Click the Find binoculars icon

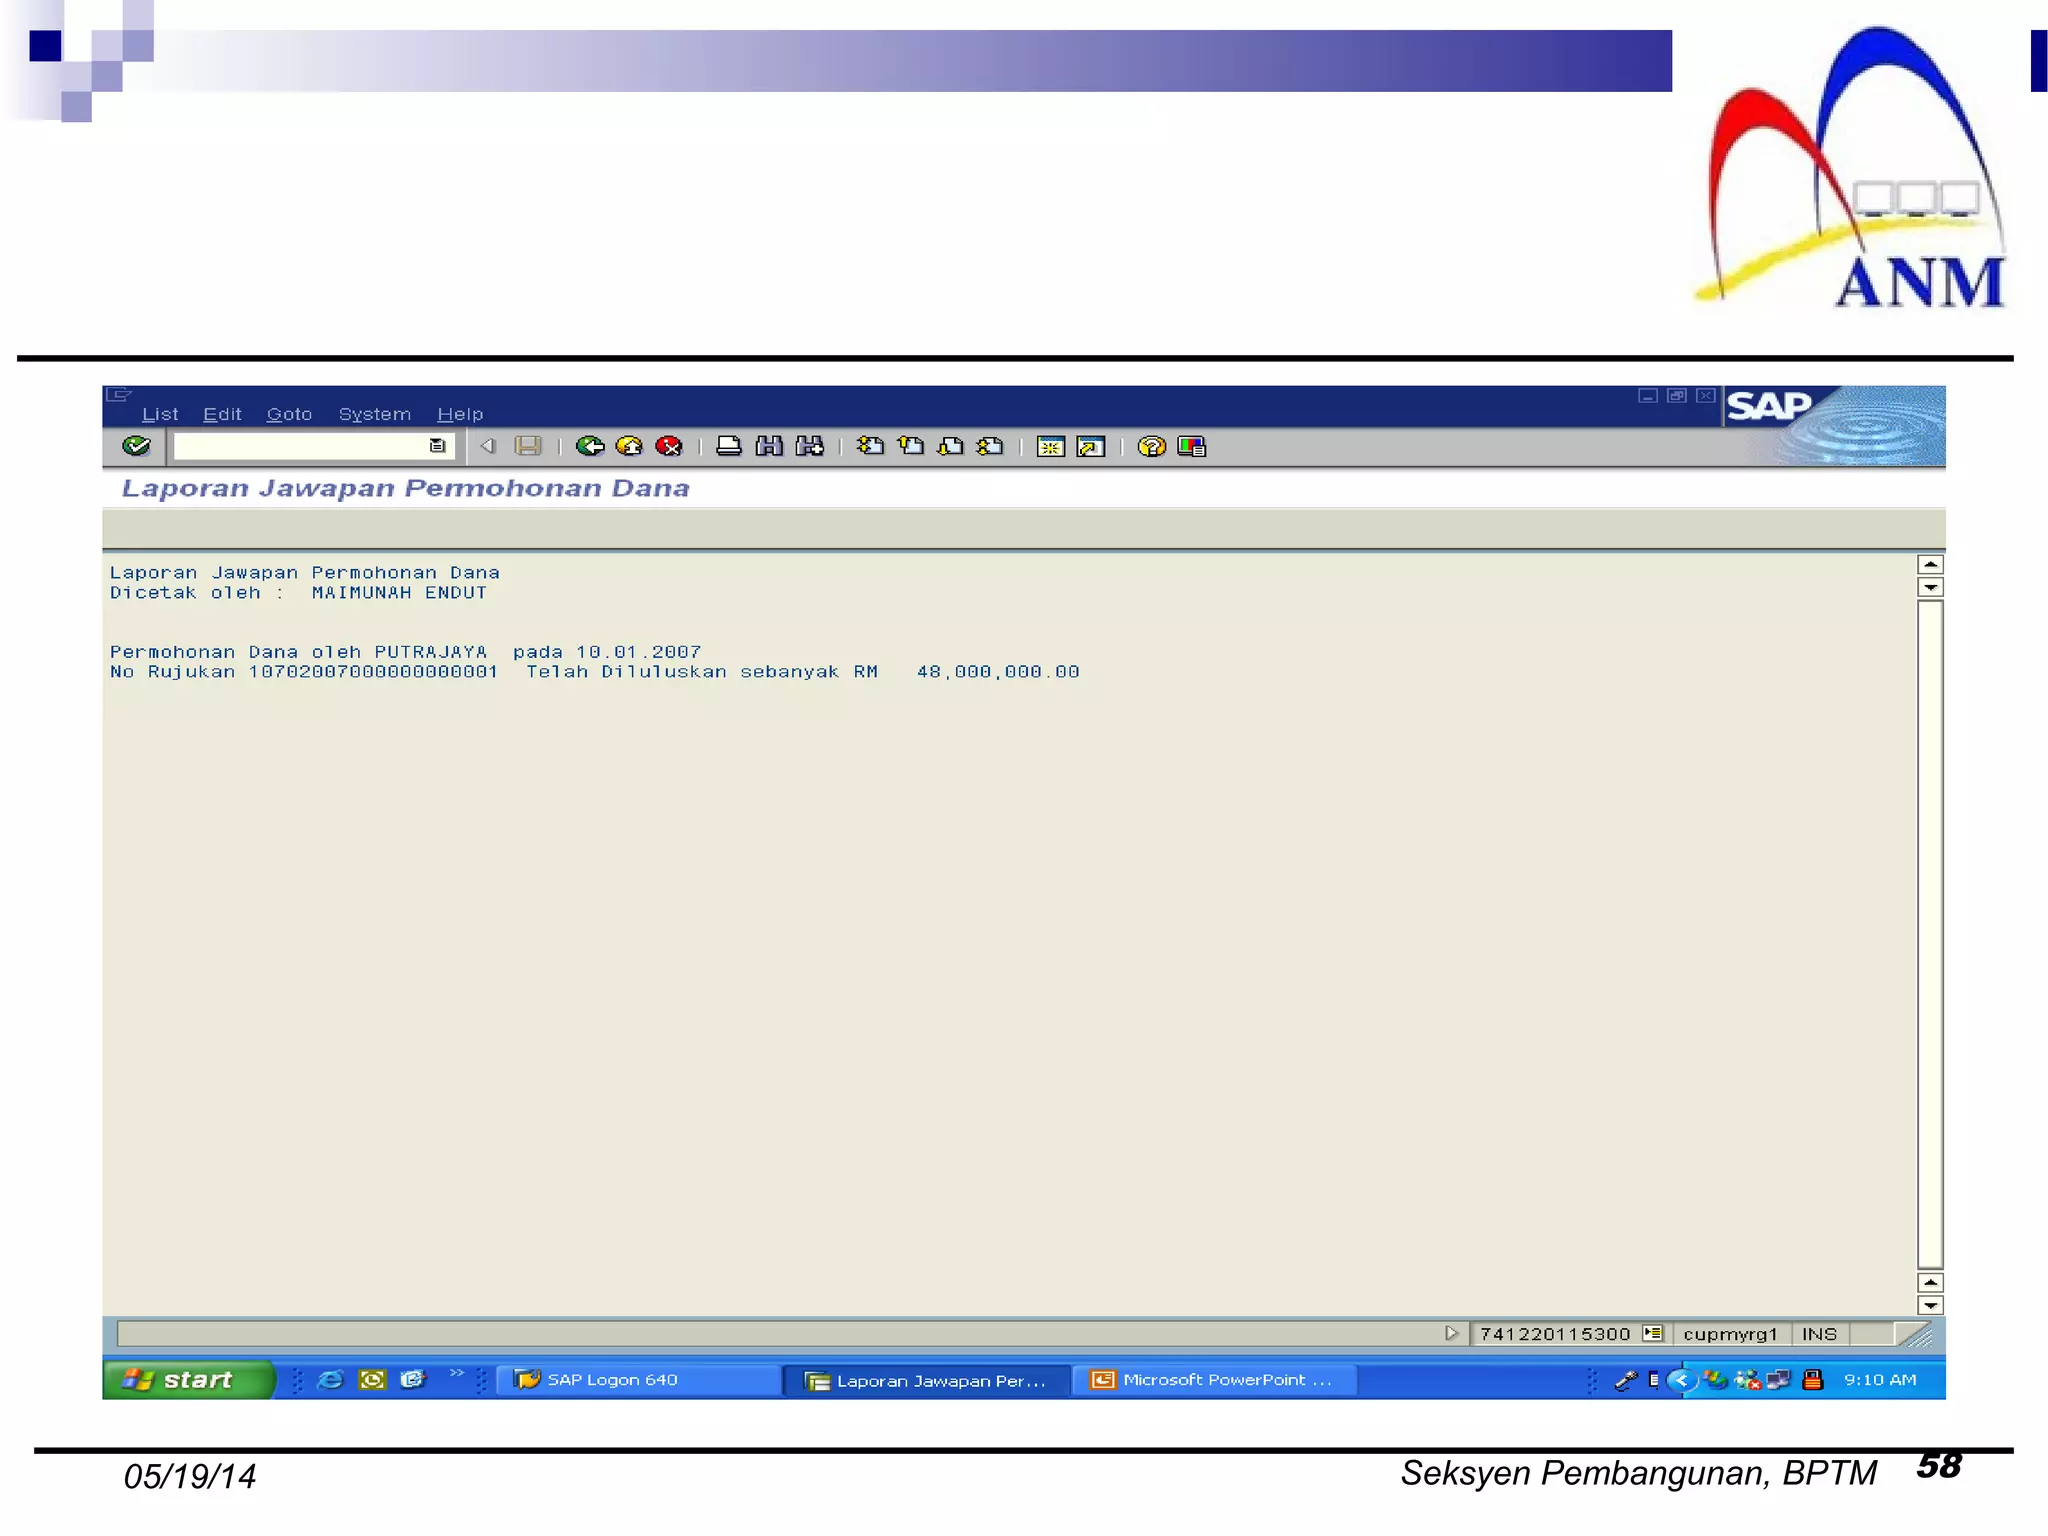(x=769, y=446)
